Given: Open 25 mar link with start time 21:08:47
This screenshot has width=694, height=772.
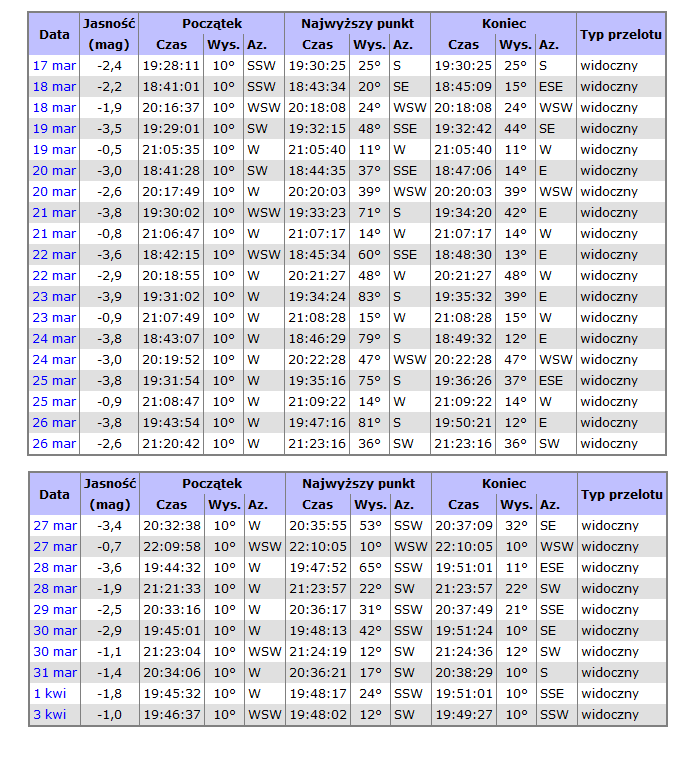Looking at the screenshot, I should (x=54, y=402).
